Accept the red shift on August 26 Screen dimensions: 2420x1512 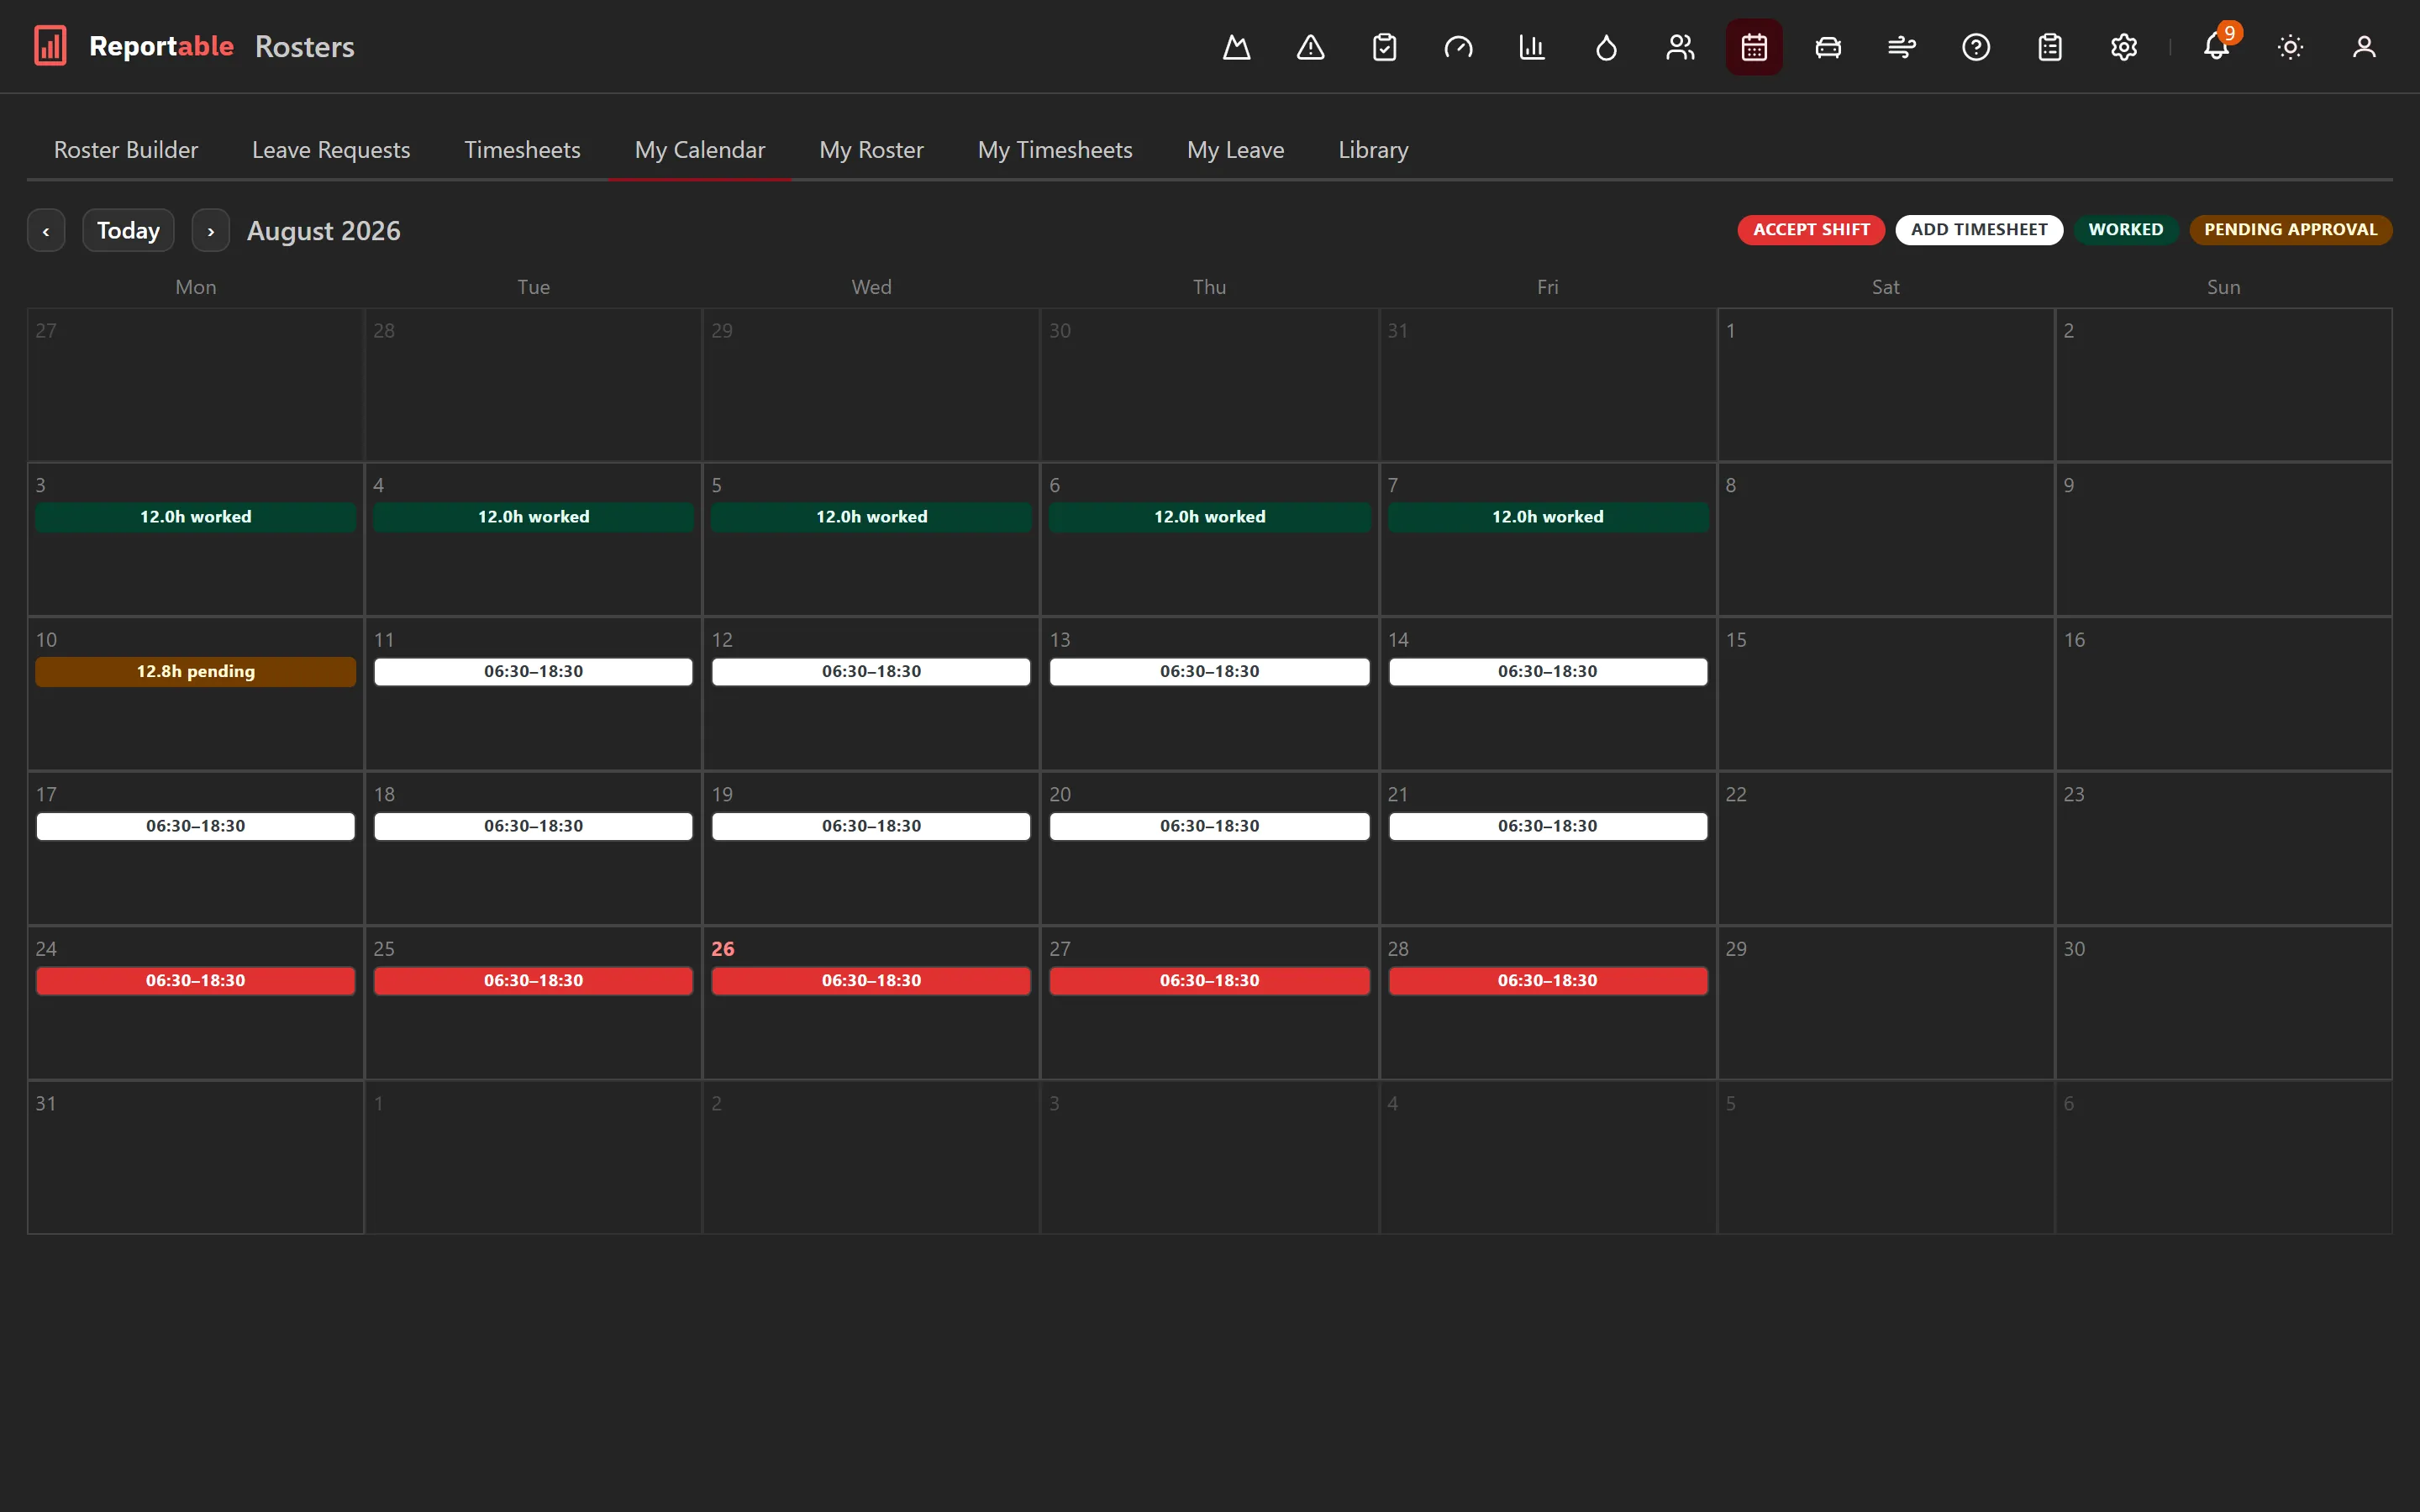[x=871, y=981]
